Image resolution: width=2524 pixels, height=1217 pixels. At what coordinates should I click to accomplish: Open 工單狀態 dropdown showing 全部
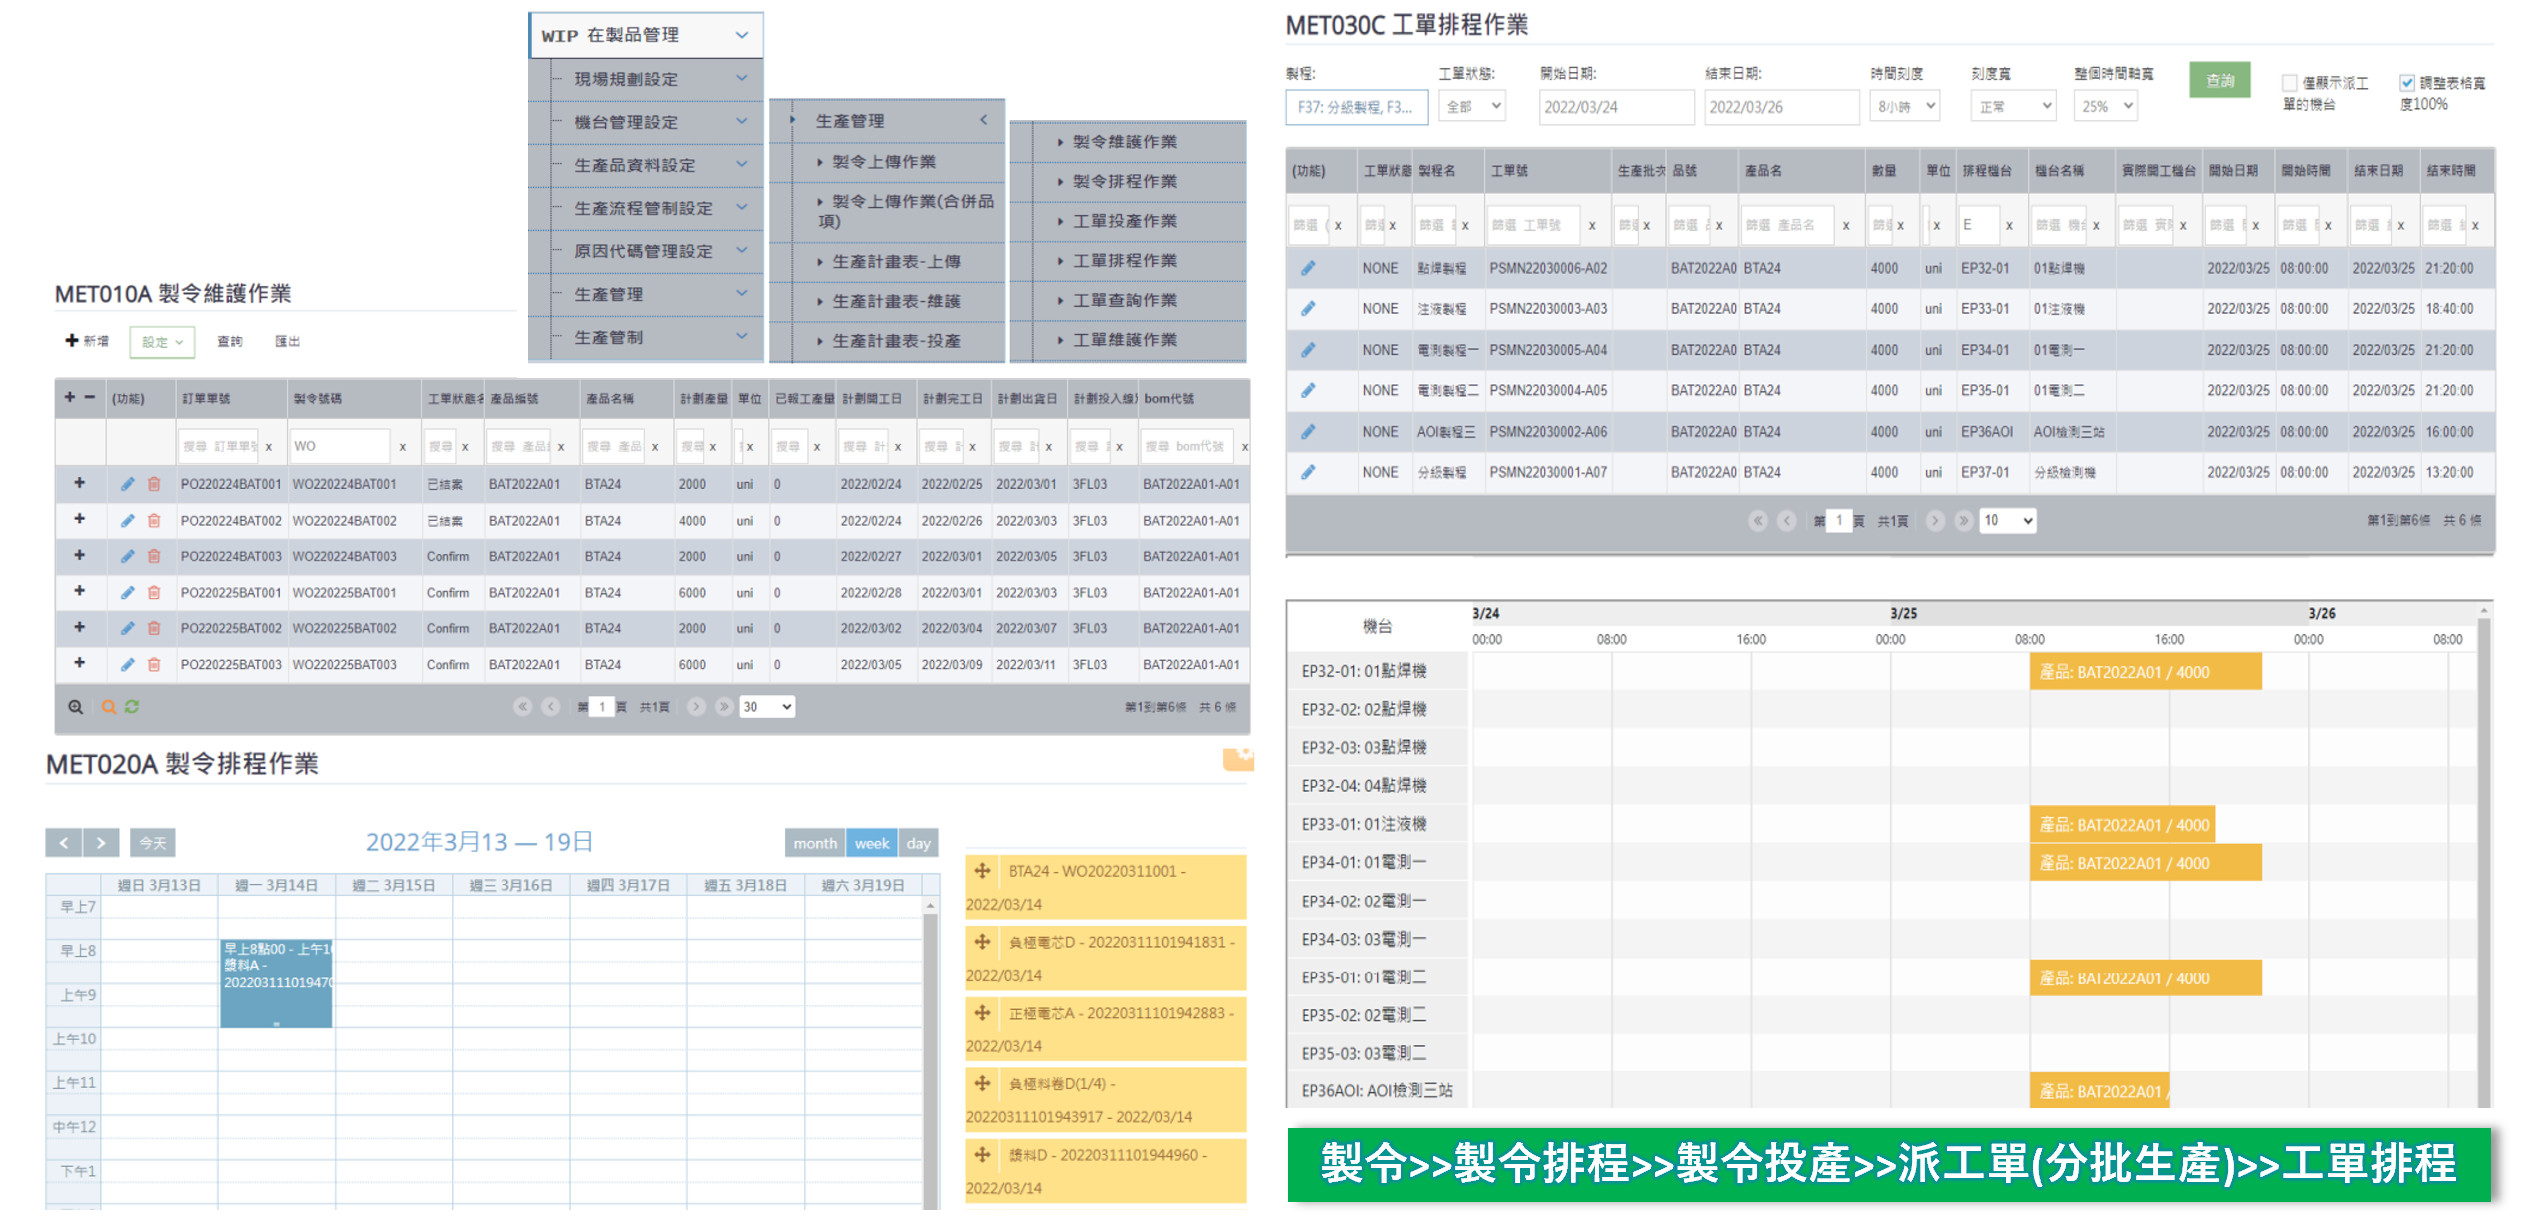click(1473, 107)
